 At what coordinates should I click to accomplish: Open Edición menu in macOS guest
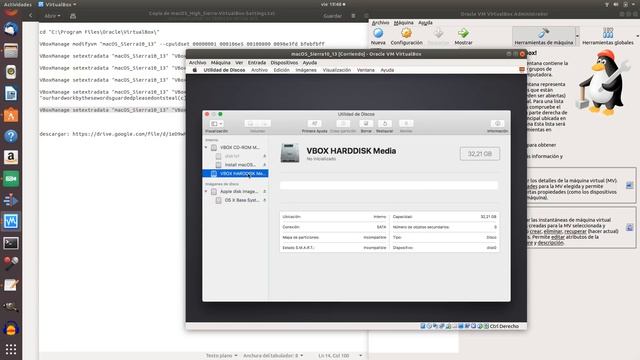[x=281, y=70]
